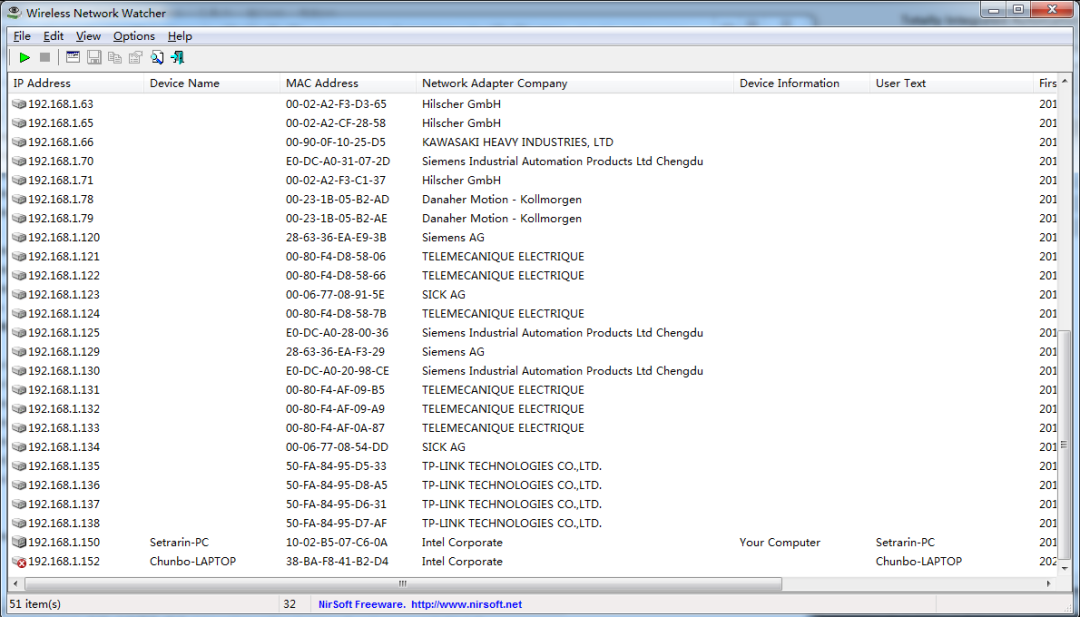The width and height of the screenshot is (1080, 617).
Task: Click red disconnected icon for 192.168.1.152
Action: (x=19, y=562)
